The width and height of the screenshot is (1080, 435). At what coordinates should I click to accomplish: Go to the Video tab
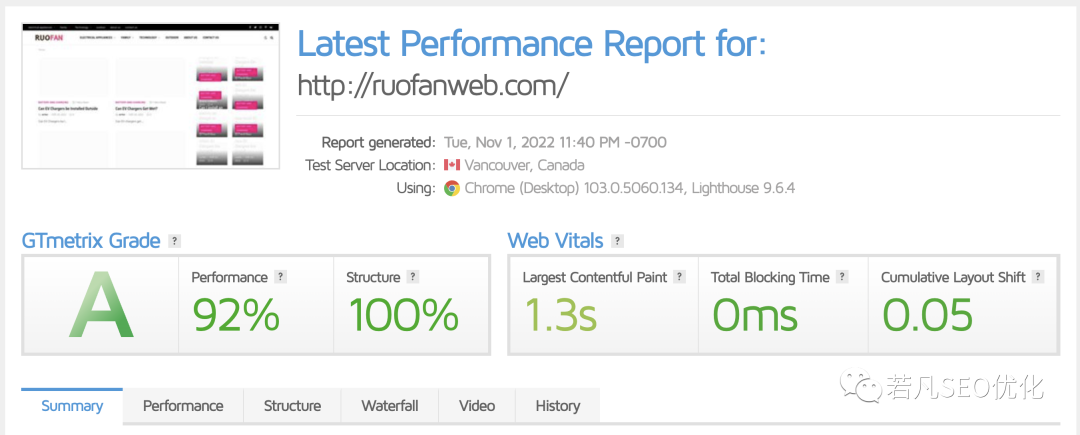pos(477,405)
